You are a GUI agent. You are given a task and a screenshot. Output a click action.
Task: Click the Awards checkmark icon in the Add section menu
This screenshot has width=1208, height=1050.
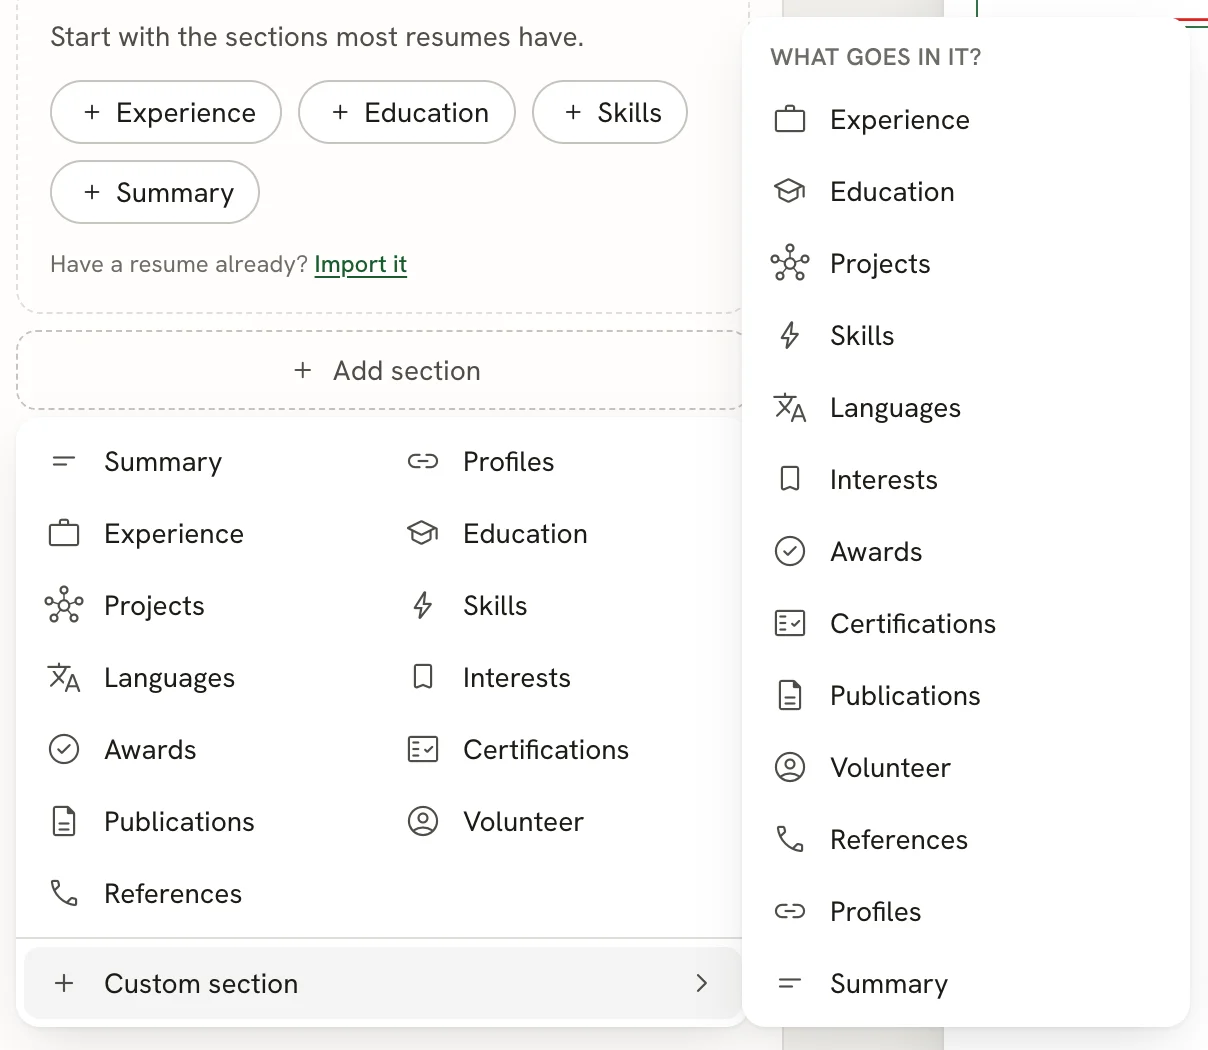pos(64,750)
